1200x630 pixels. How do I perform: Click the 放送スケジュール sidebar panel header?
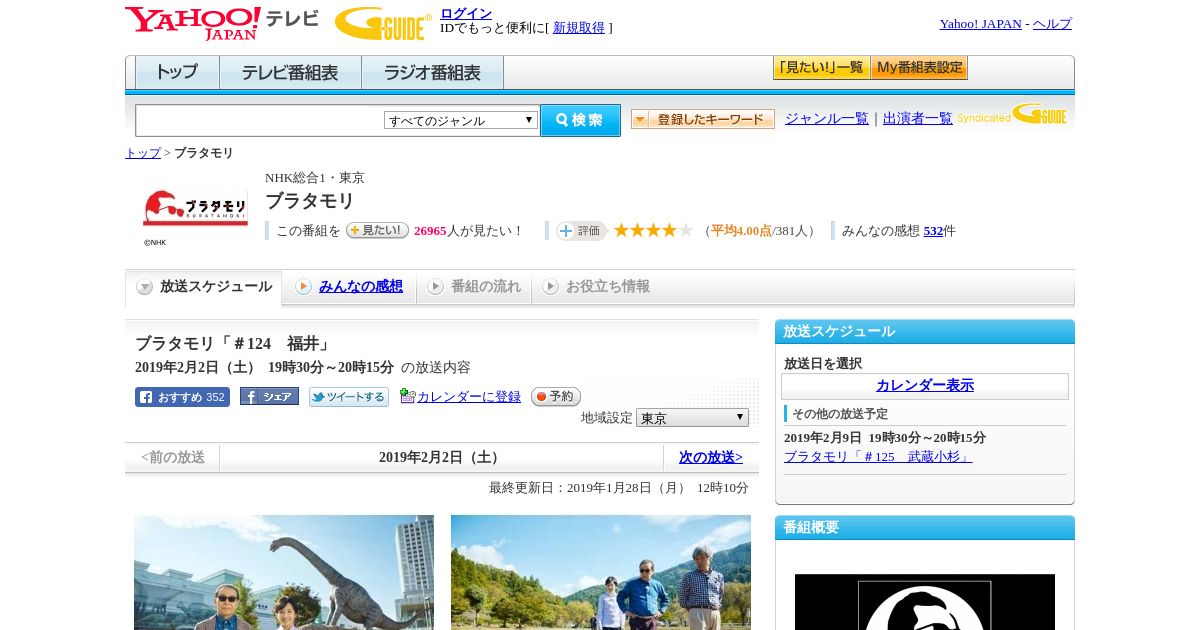(925, 332)
